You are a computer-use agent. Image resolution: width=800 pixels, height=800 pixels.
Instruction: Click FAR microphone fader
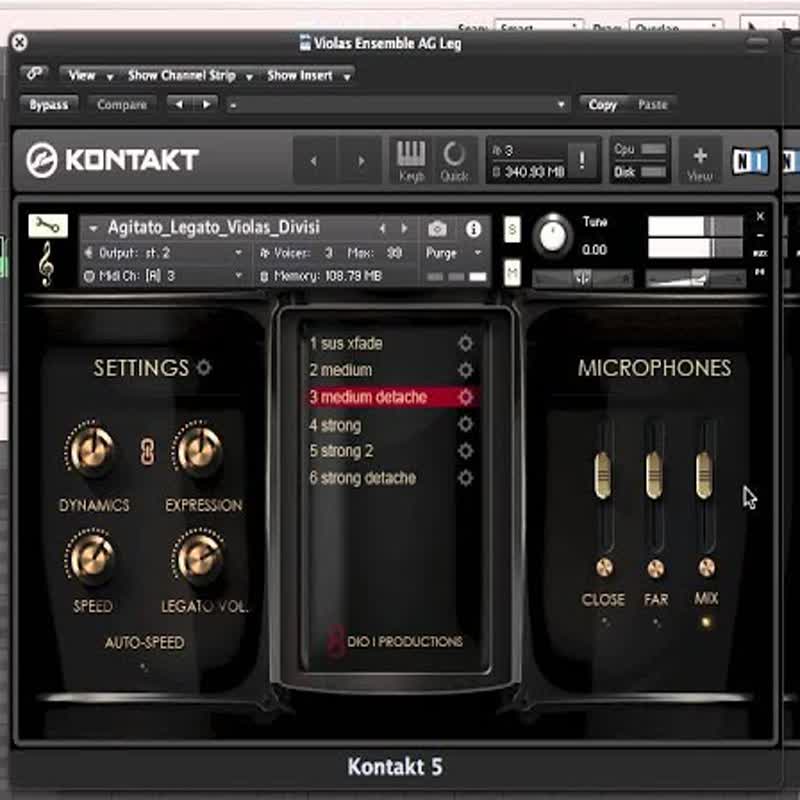tap(655, 475)
